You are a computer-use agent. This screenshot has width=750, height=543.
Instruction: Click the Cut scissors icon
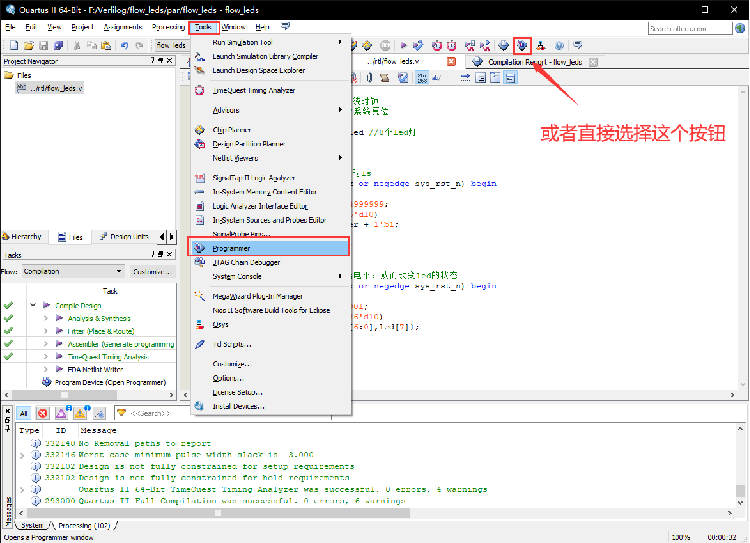[x=77, y=45]
